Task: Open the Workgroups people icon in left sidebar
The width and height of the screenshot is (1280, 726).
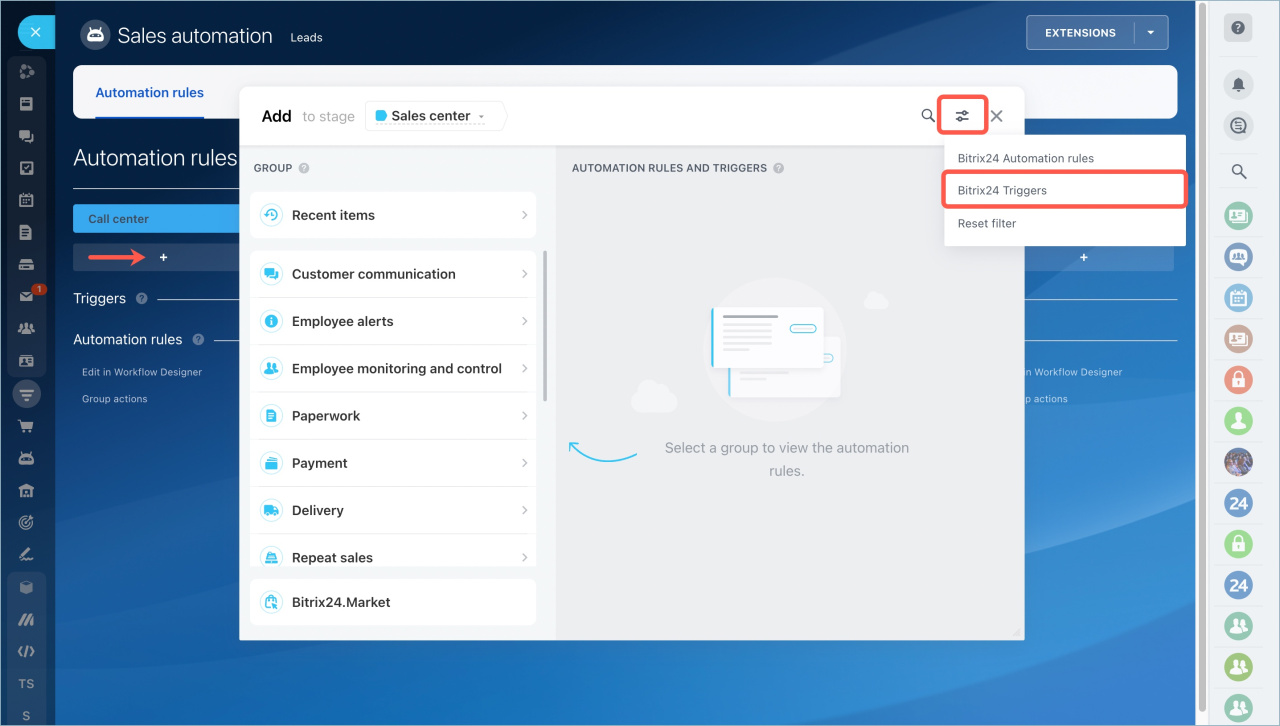Action: [27, 329]
